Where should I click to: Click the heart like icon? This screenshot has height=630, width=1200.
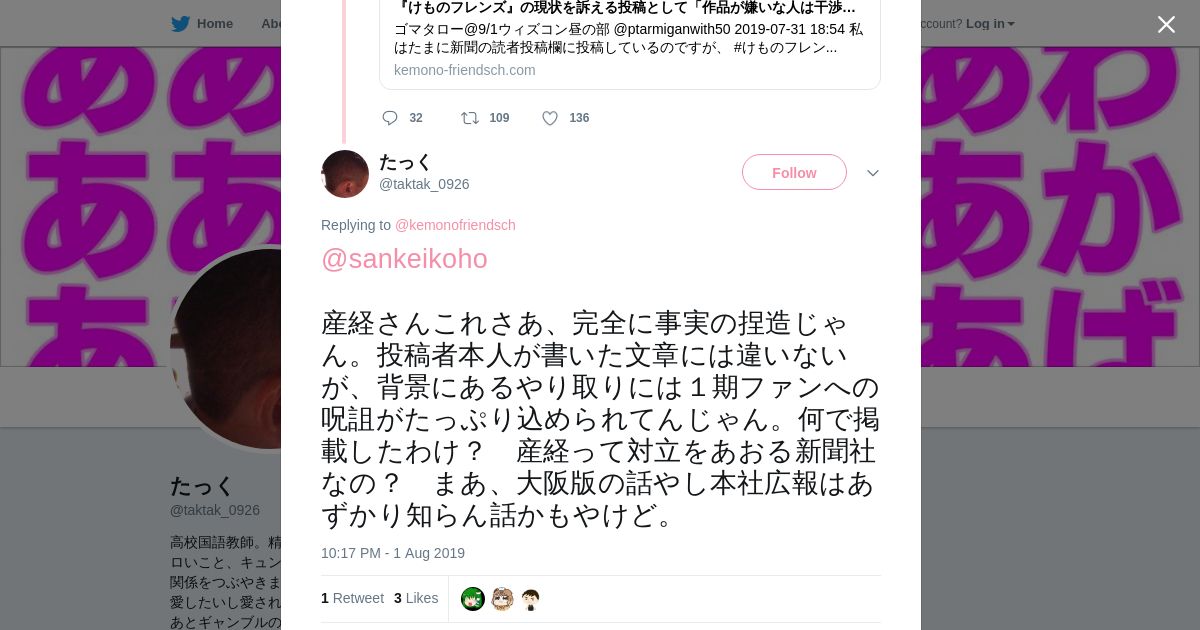tap(550, 118)
